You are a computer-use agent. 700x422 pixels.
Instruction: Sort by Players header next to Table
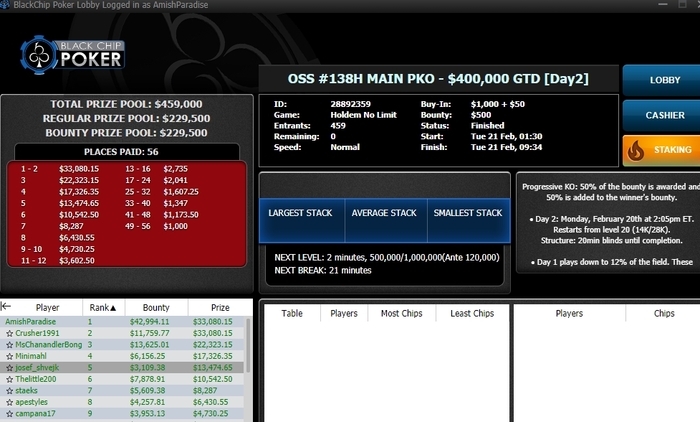click(344, 313)
